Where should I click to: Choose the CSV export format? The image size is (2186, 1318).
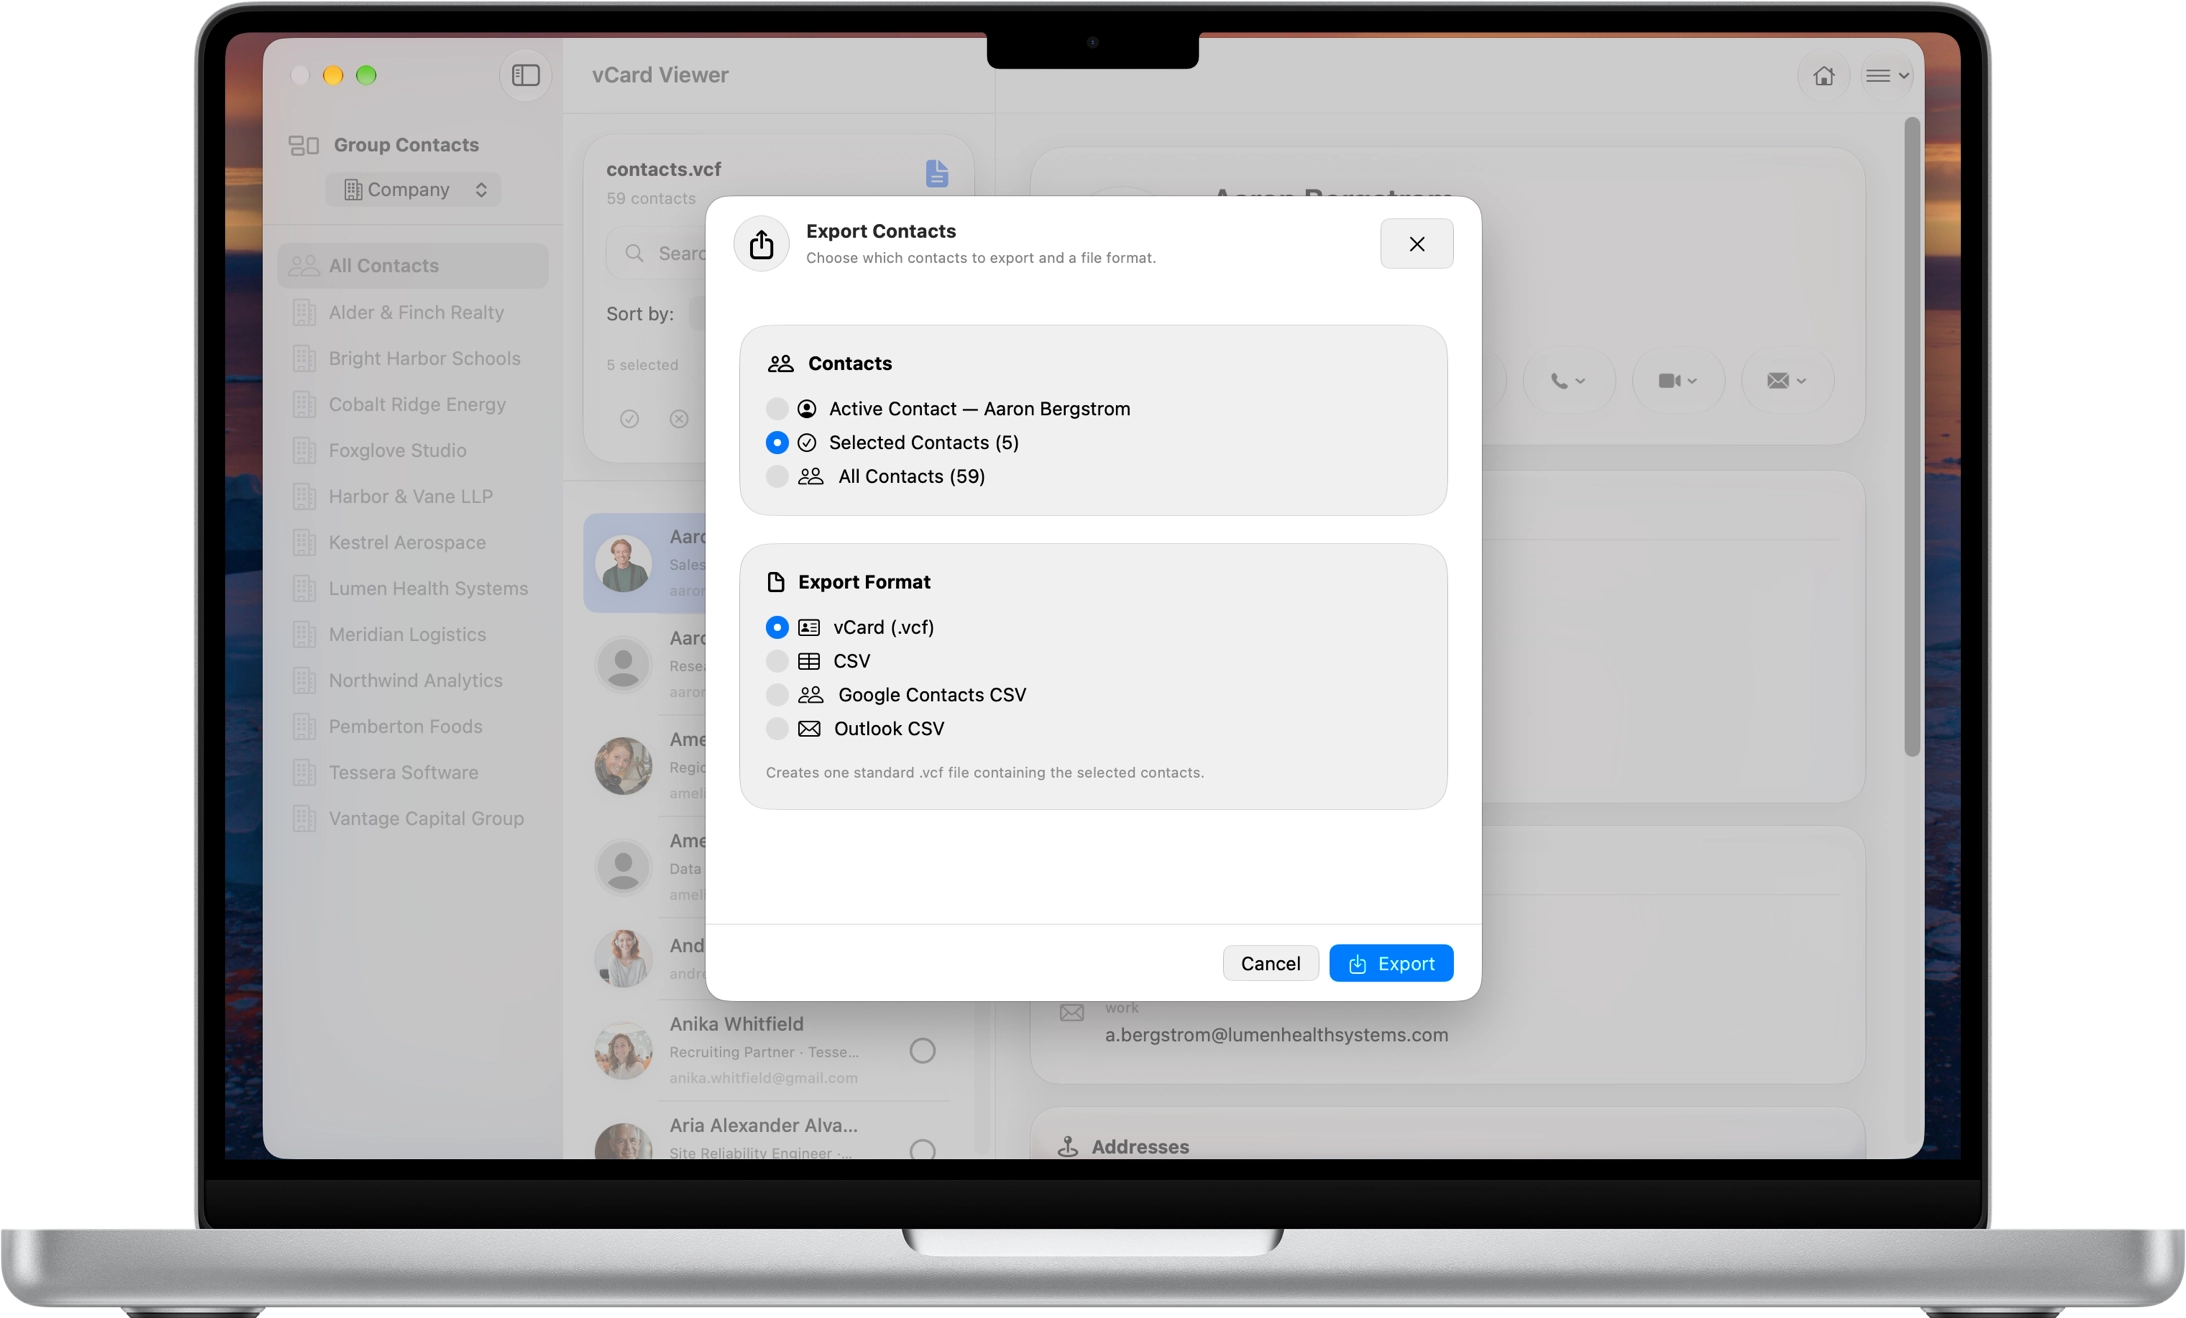[x=818, y=661]
